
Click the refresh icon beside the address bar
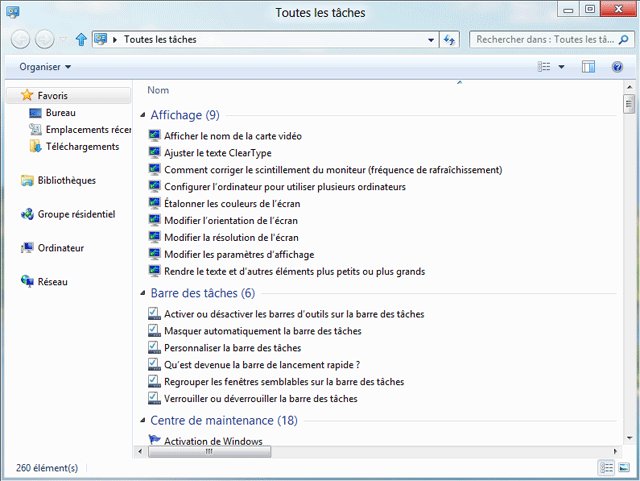click(x=449, y=40)
